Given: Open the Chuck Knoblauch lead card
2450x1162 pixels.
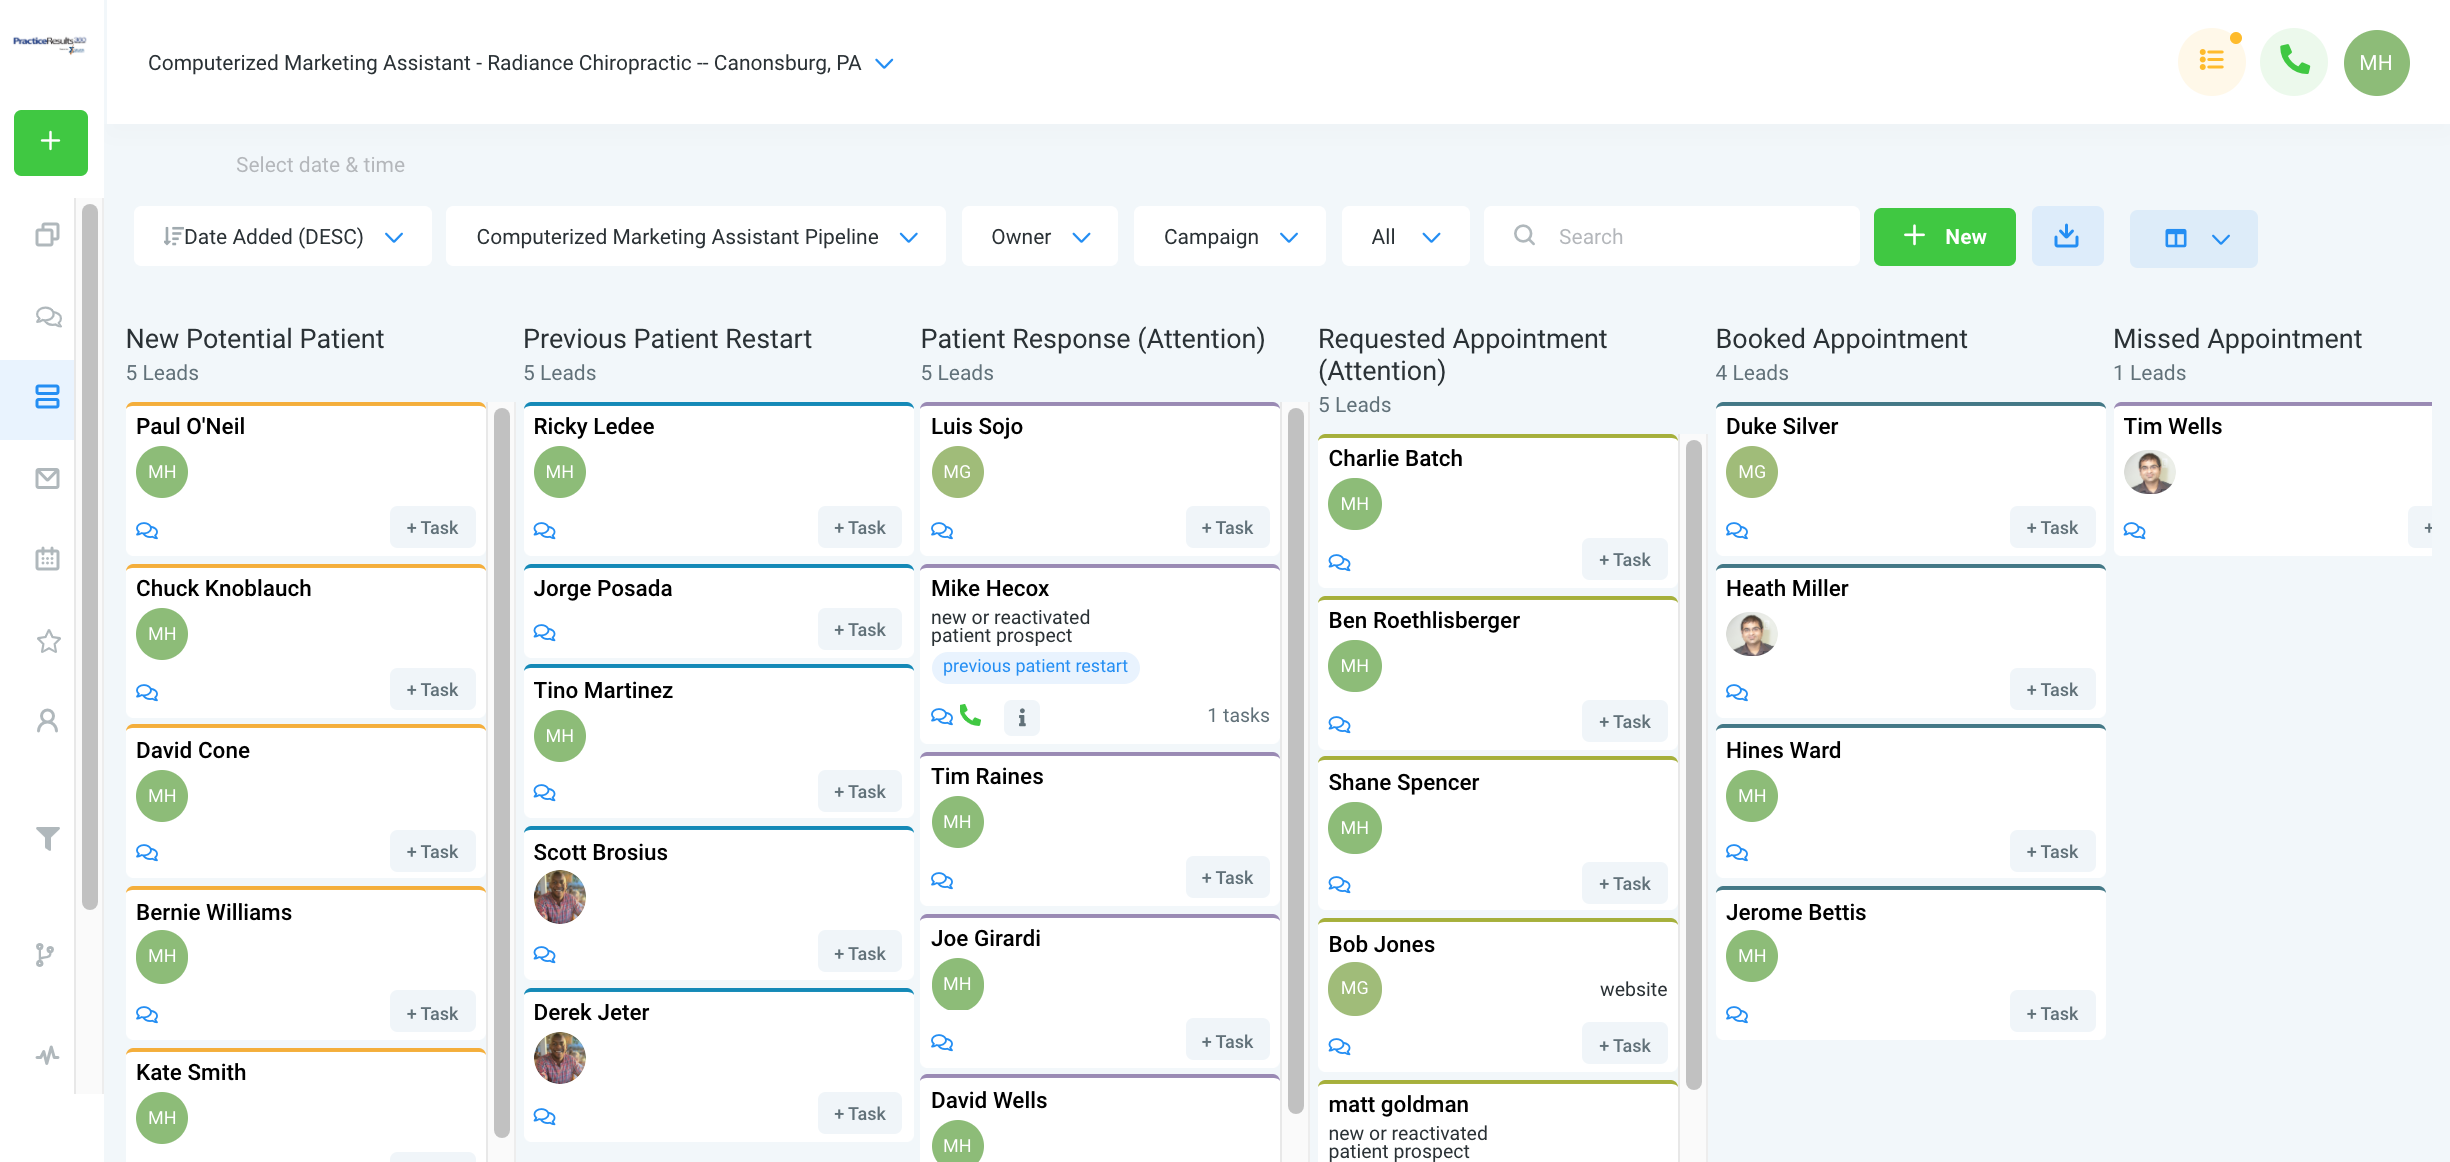Looking at the screenshot, I should point(306,641).
